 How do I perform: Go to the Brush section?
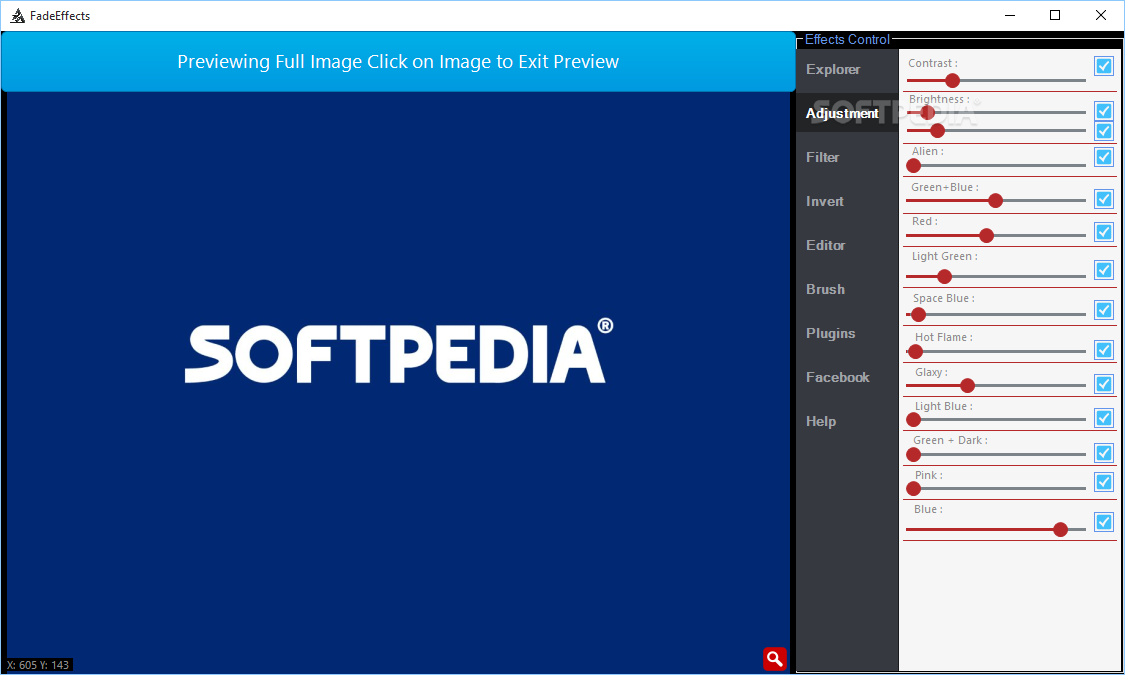[x=825, y=289]
